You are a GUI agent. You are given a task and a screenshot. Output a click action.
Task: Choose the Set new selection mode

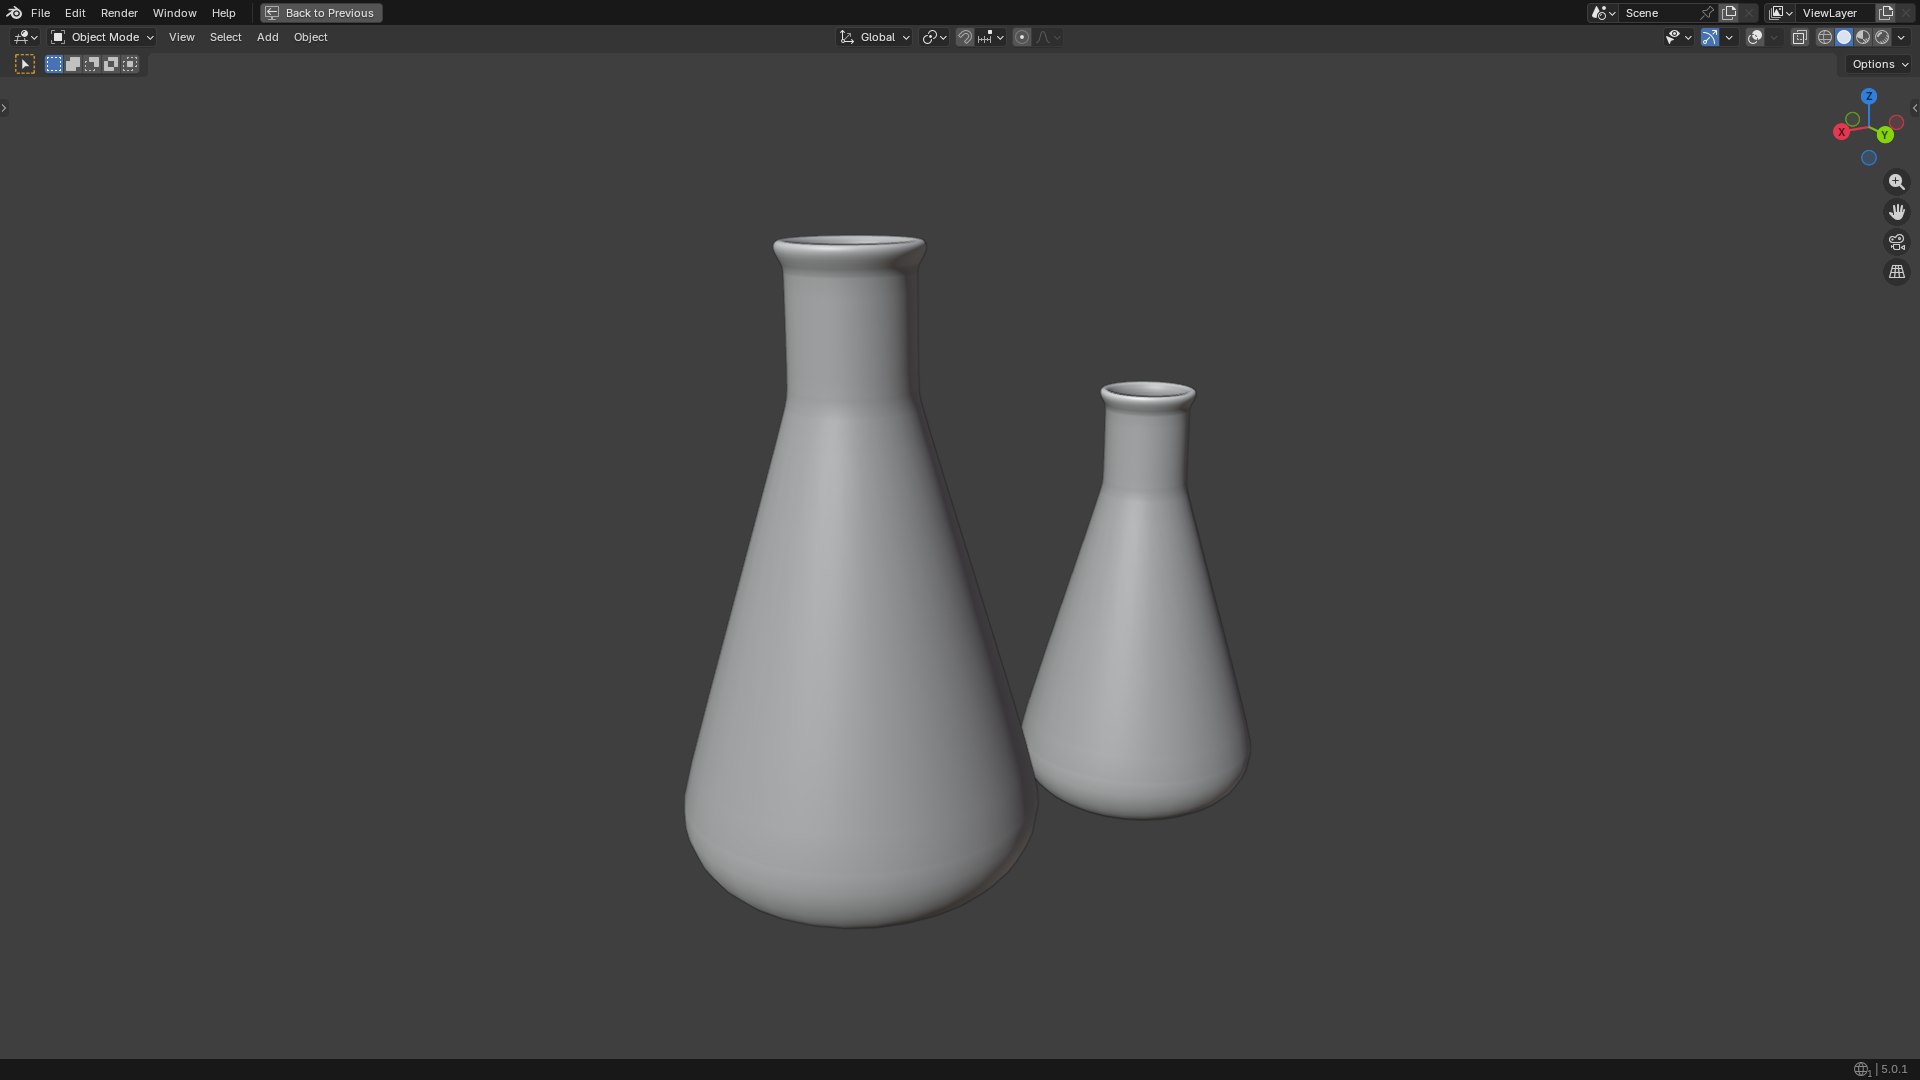[54, 64]
